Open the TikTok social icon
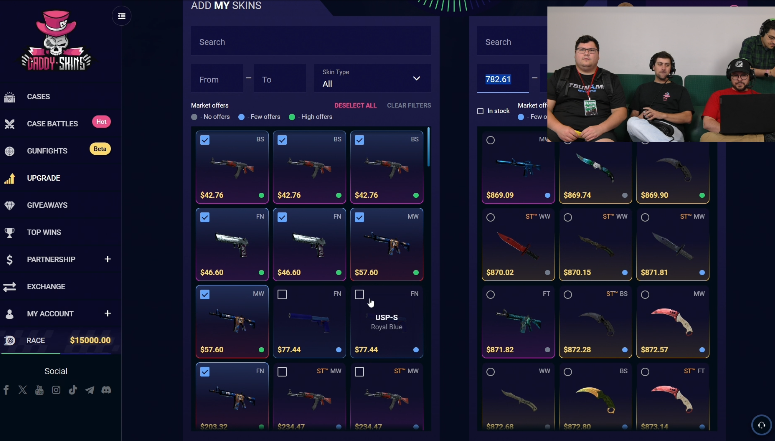Screen dimensions: 775x441 73,390
